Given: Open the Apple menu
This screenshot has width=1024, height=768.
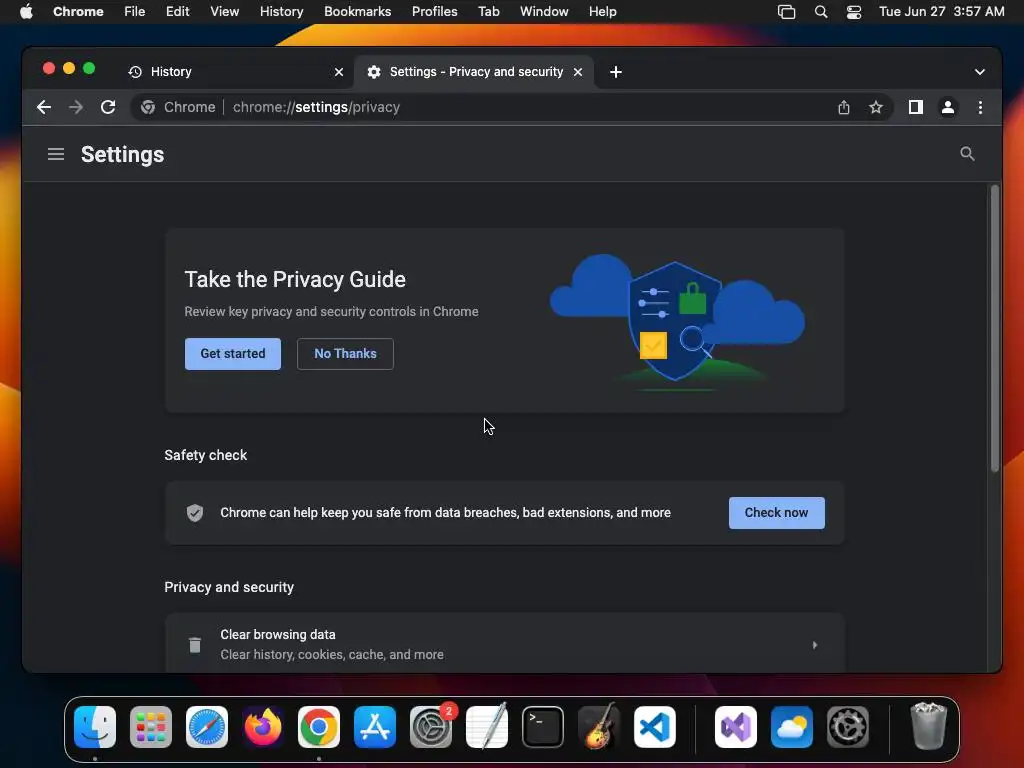Looking at the screenshot, I should click(26, 11).
